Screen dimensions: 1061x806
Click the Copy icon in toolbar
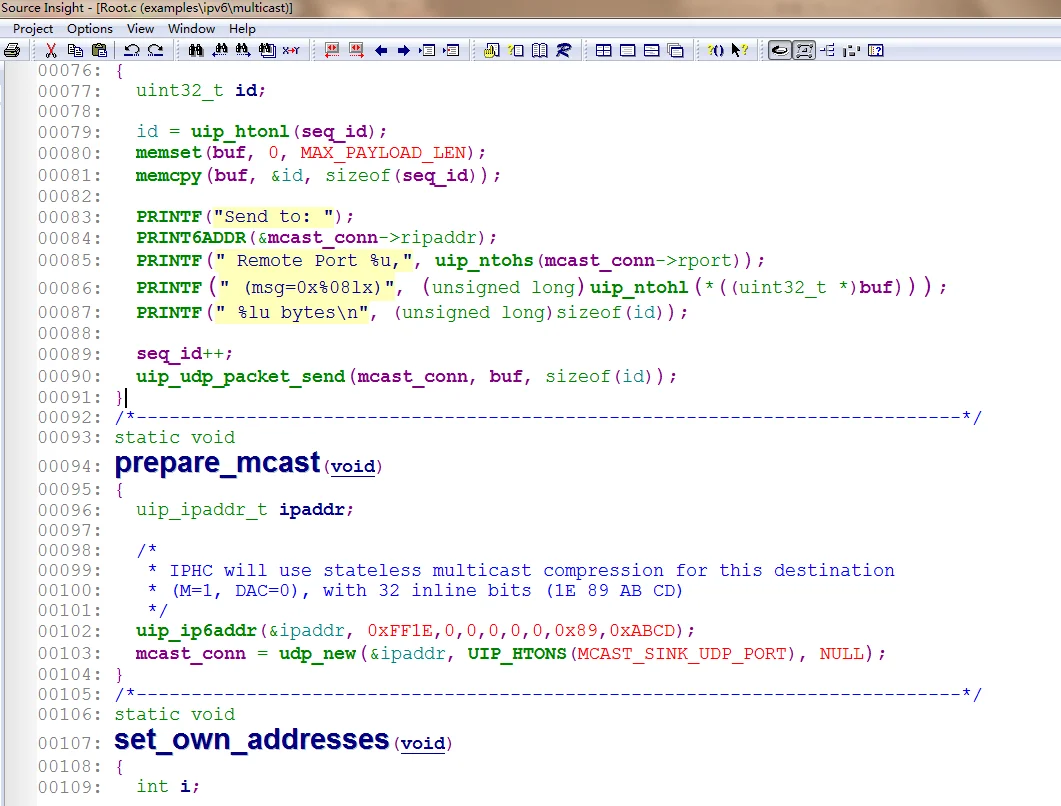[x=75, y=50]
